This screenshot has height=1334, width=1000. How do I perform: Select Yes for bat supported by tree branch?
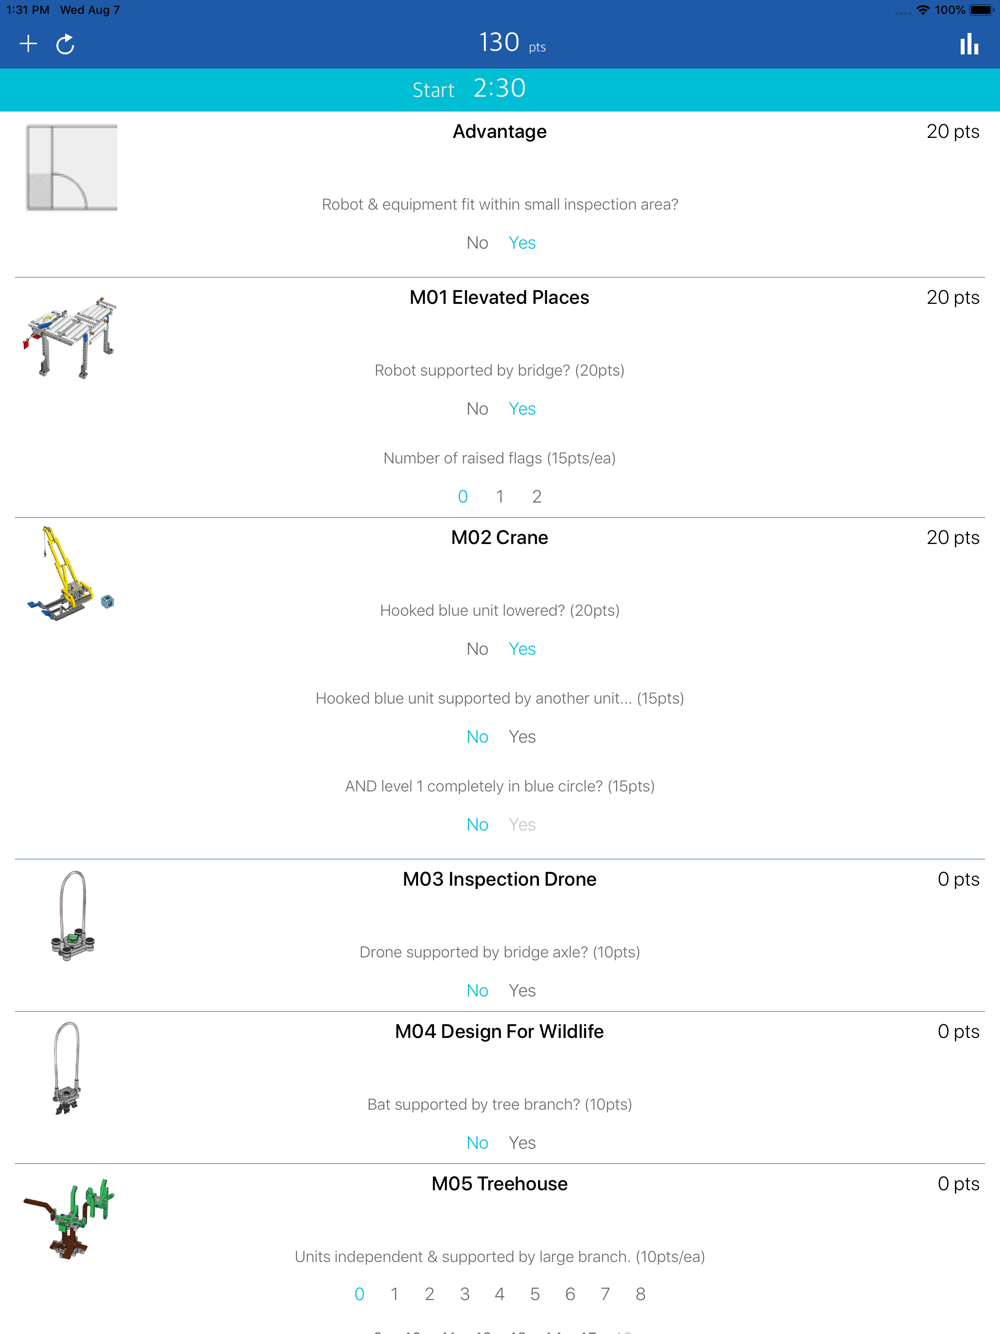522,1143
